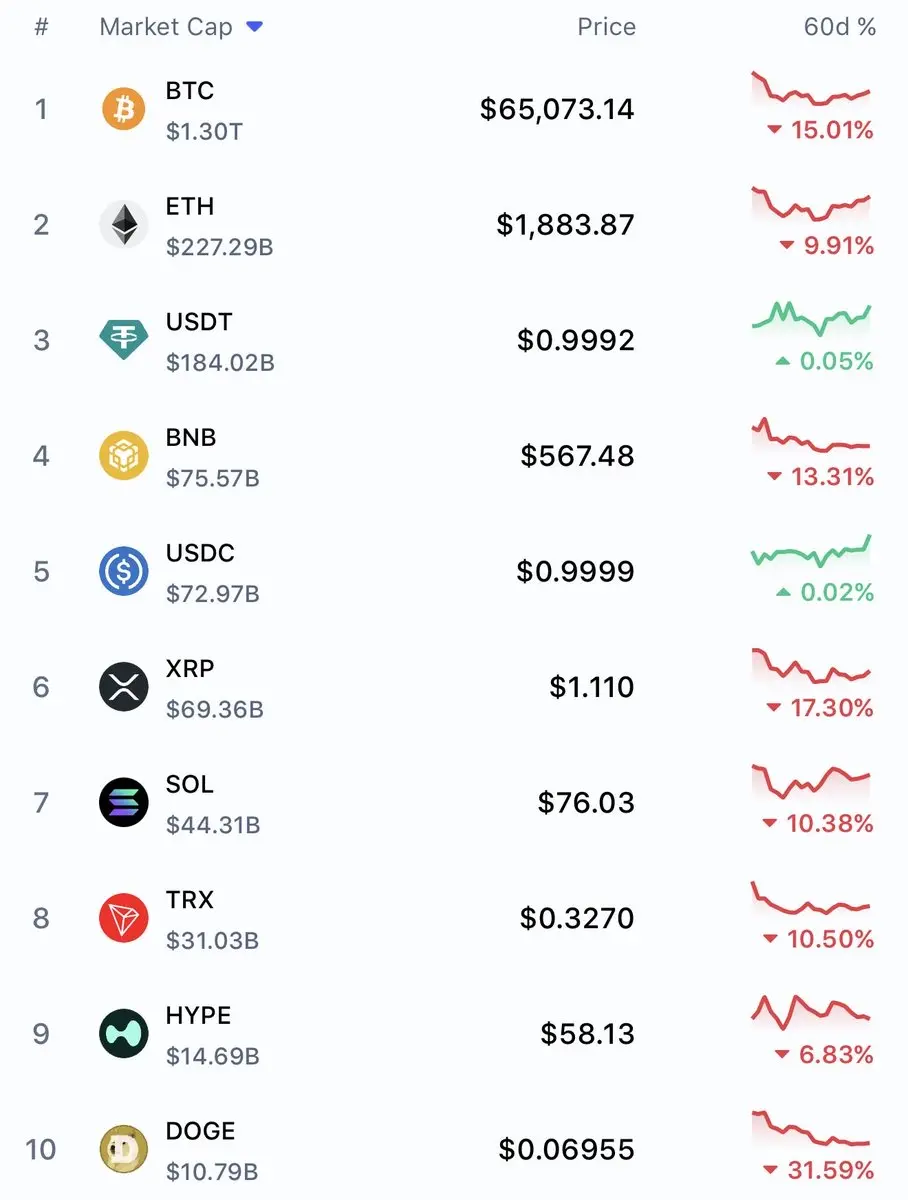Sort list by Price column header
Viewport: 908px width, 1200px height.
pos(607,27)
